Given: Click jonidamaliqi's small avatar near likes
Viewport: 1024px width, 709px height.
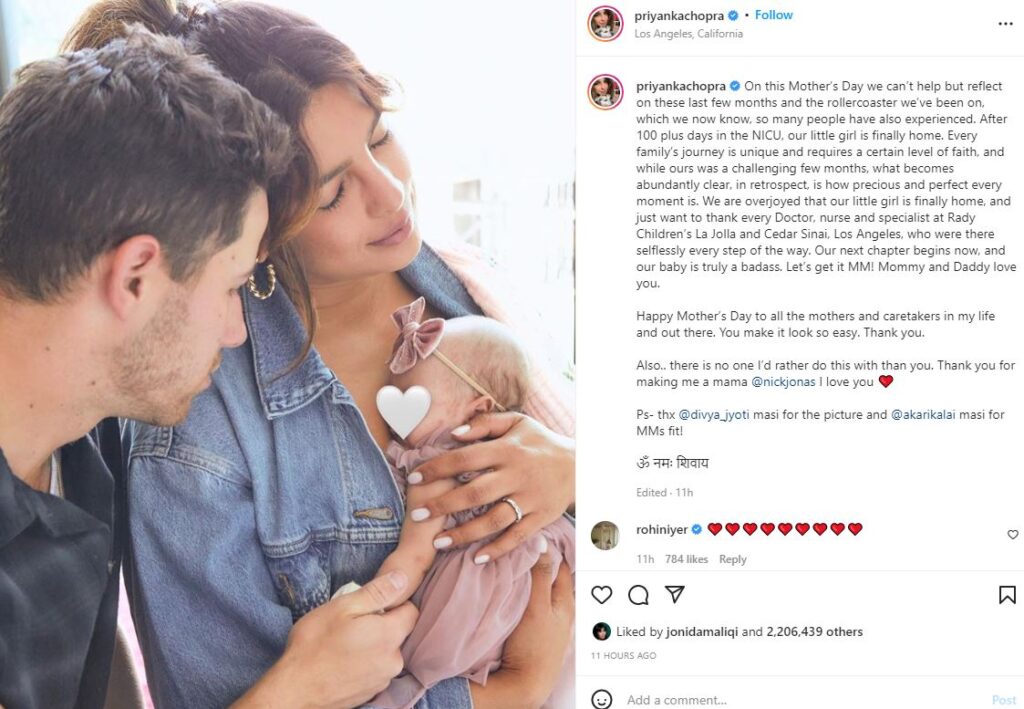Looking at the screenshot, I should [601, 631].
